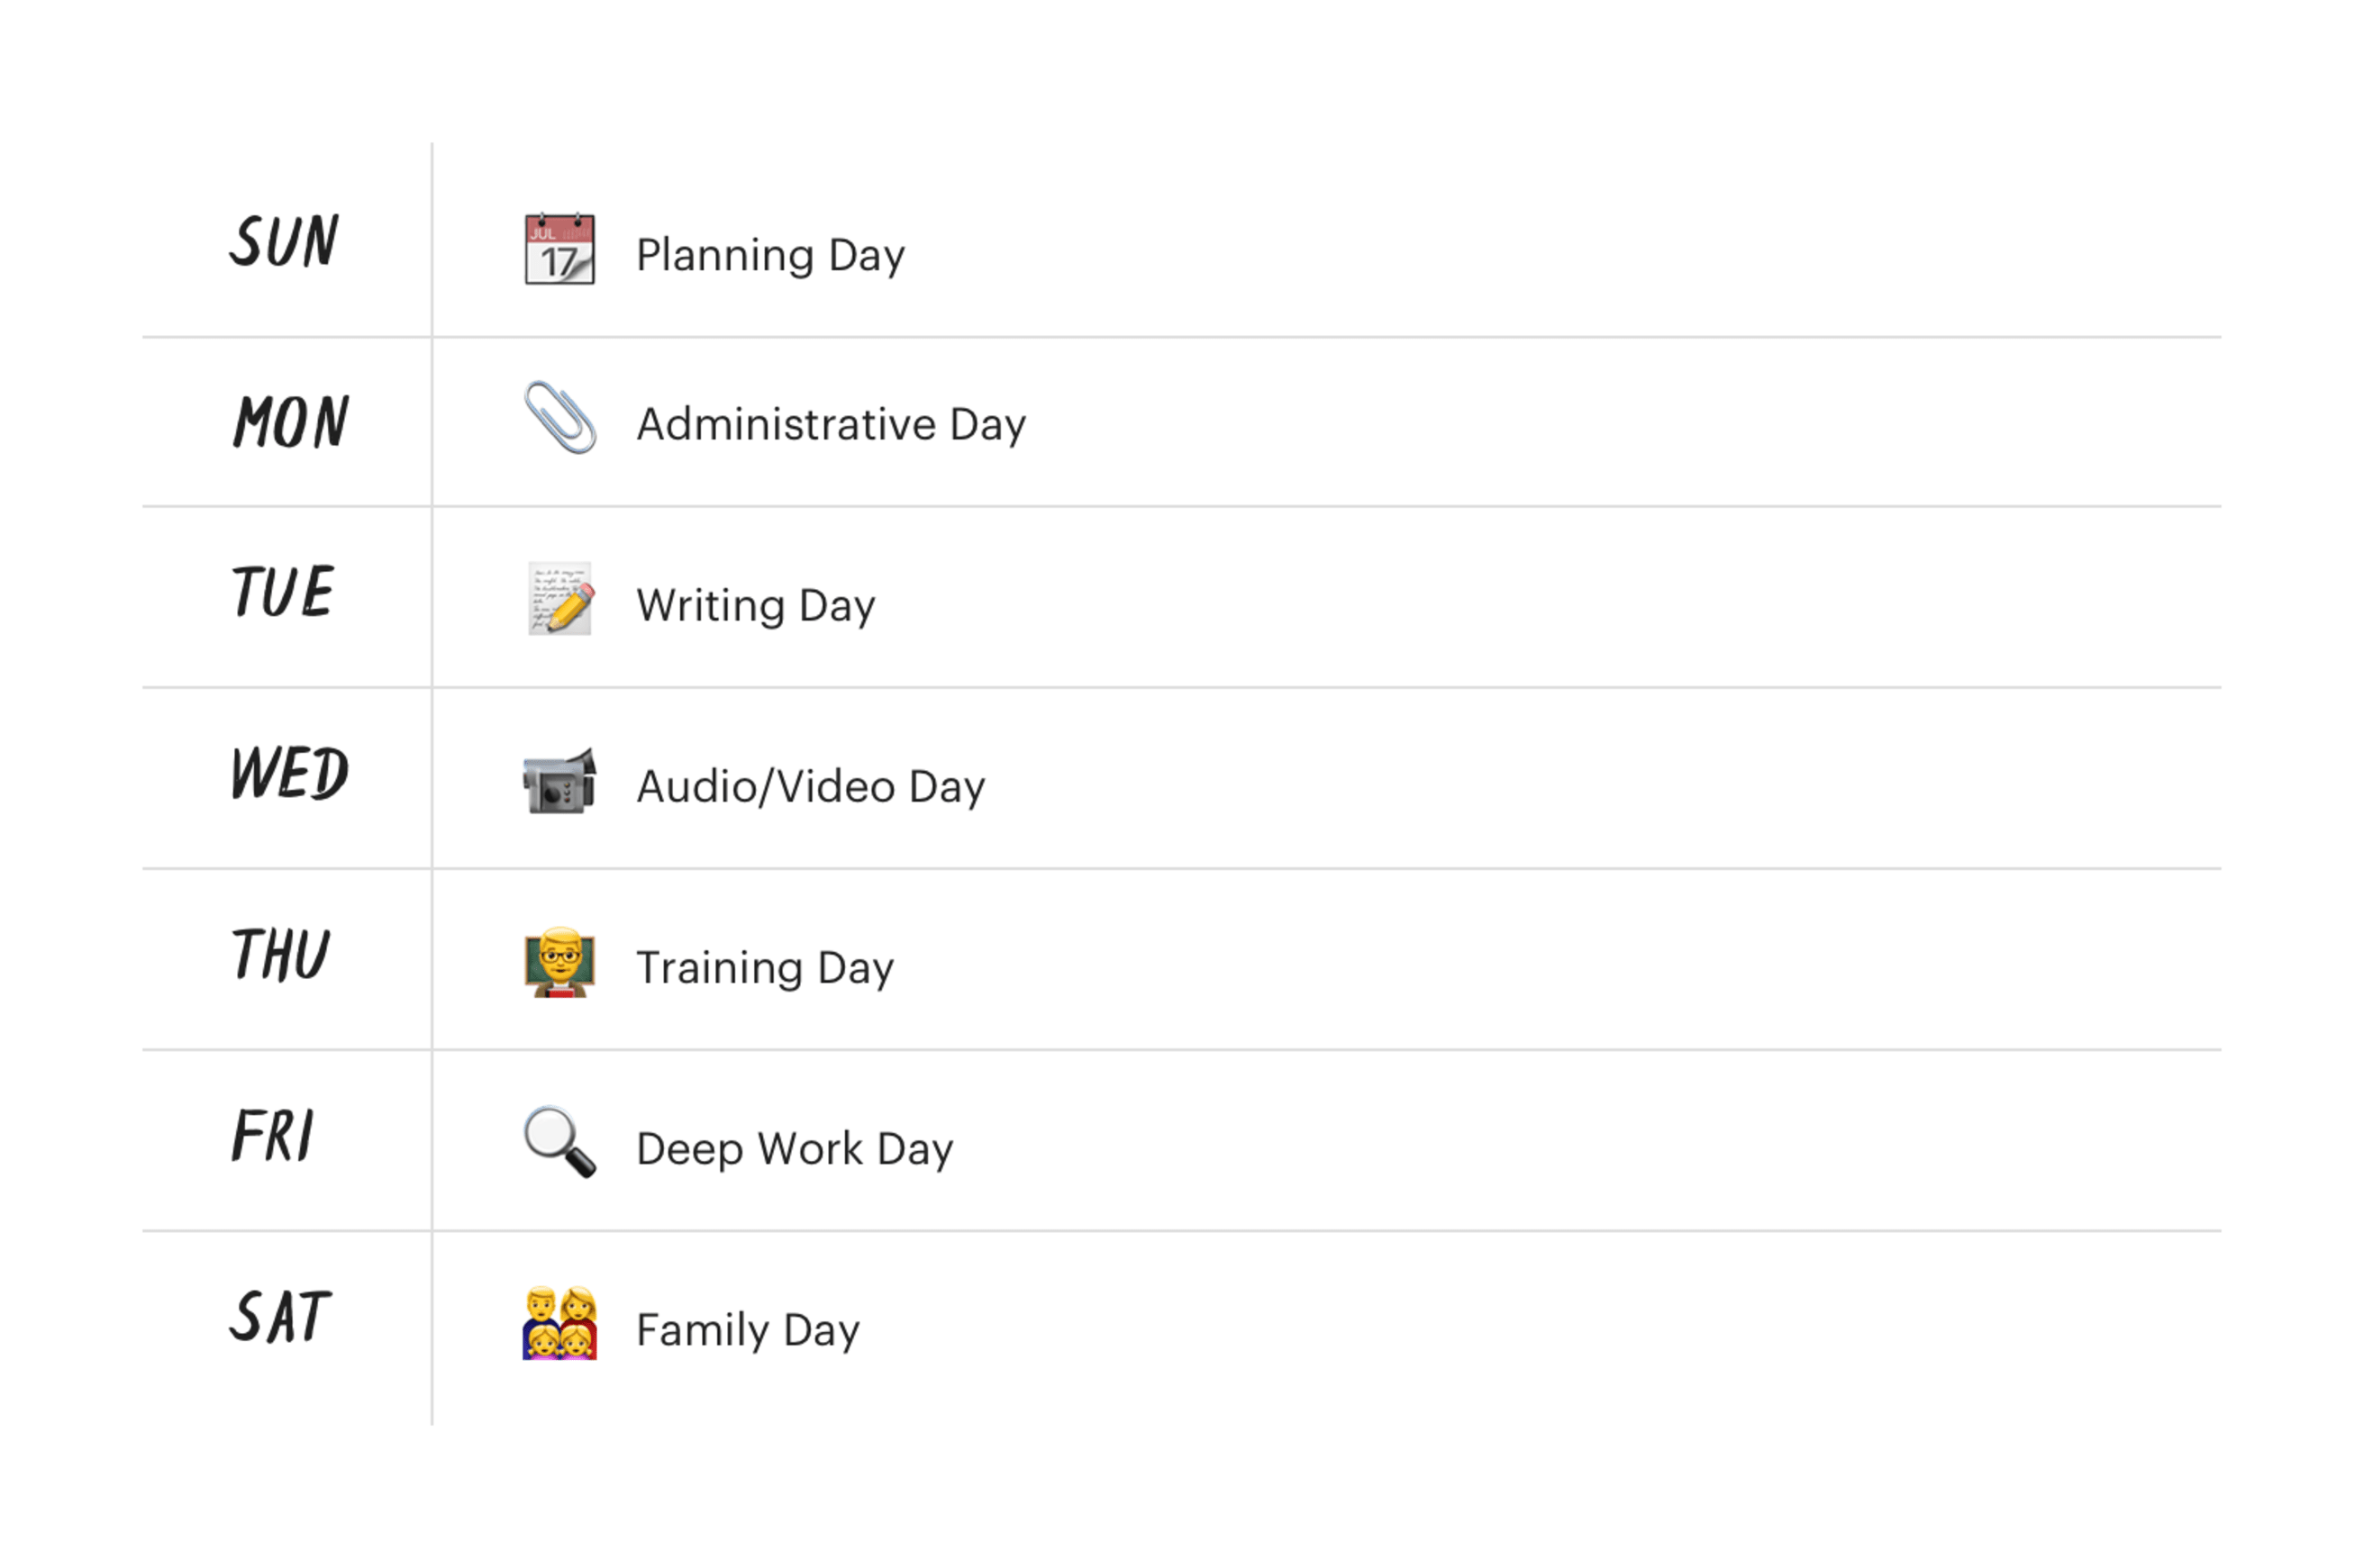Screen dimensions: 2364x1568
Task: Select the family emoji icon
Action: tap(560, 1323)
